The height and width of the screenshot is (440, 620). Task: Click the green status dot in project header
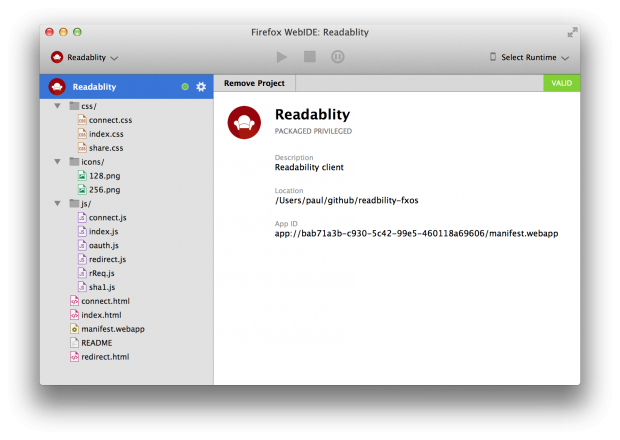point(185,87)
